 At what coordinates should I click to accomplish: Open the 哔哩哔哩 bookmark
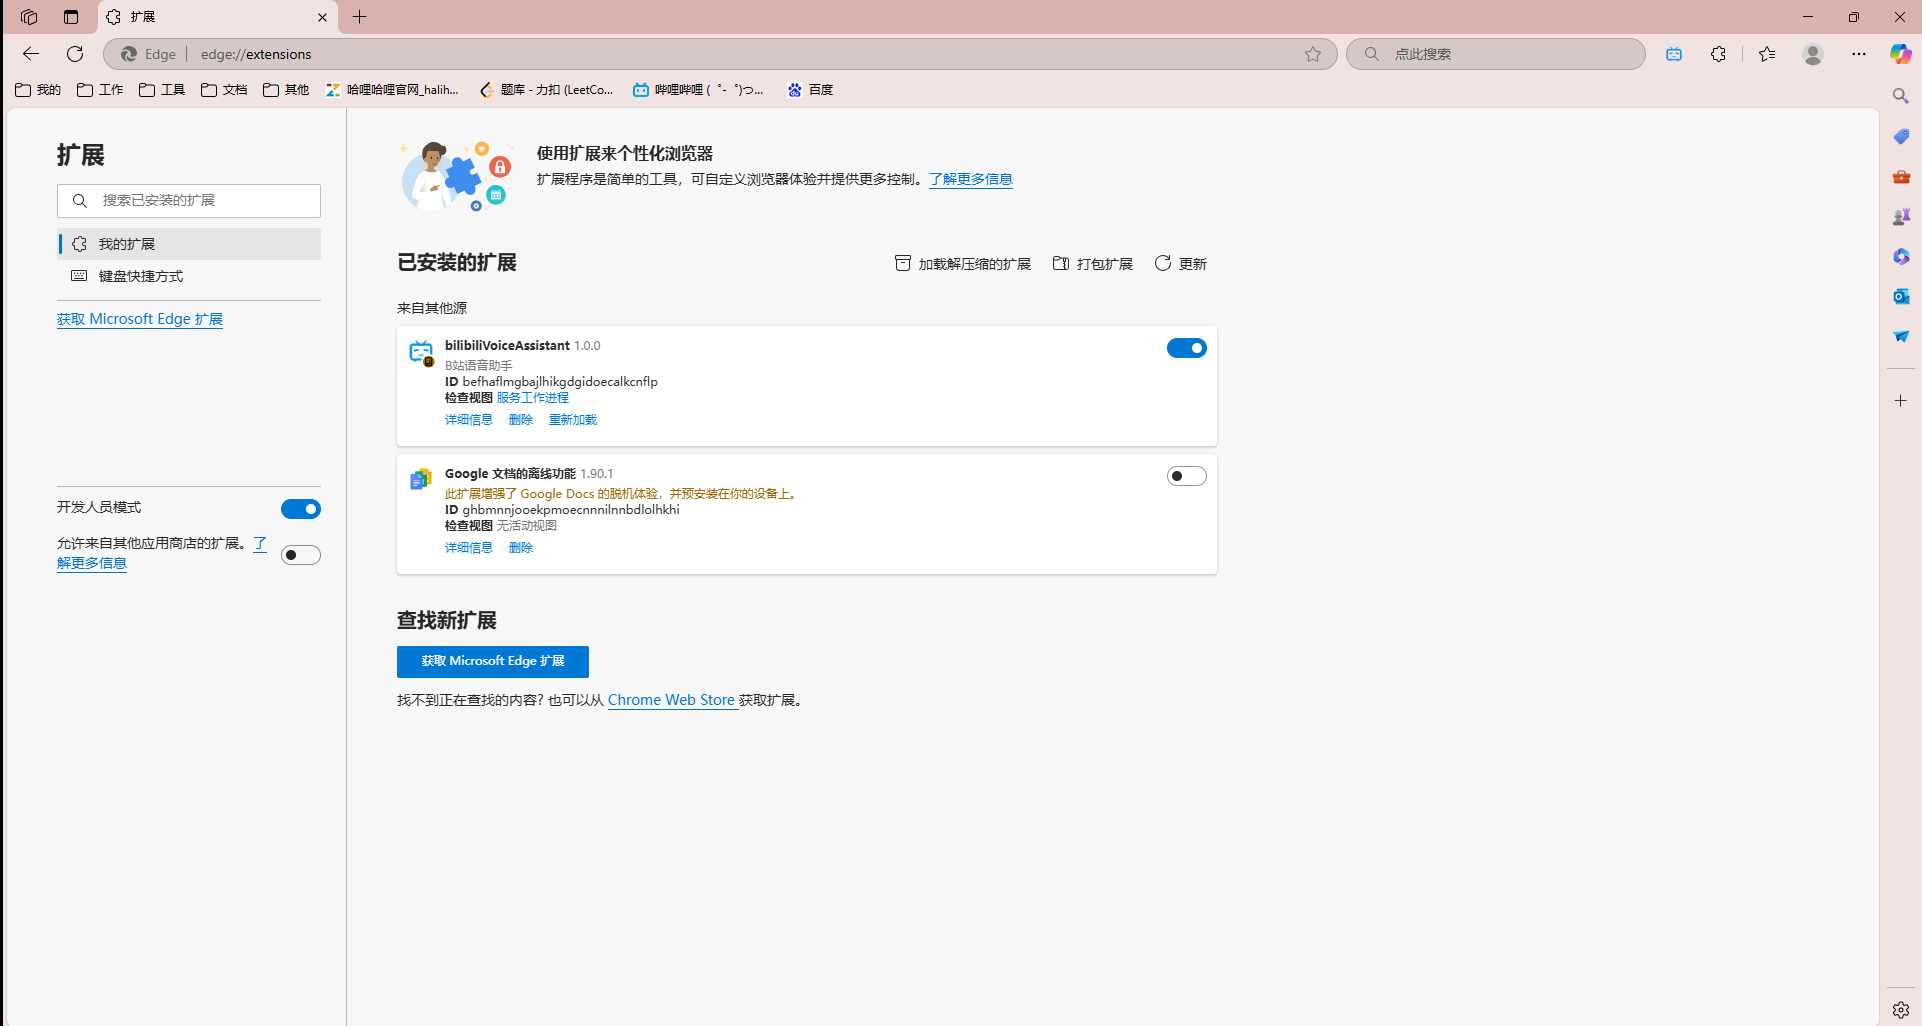point(698,90)
